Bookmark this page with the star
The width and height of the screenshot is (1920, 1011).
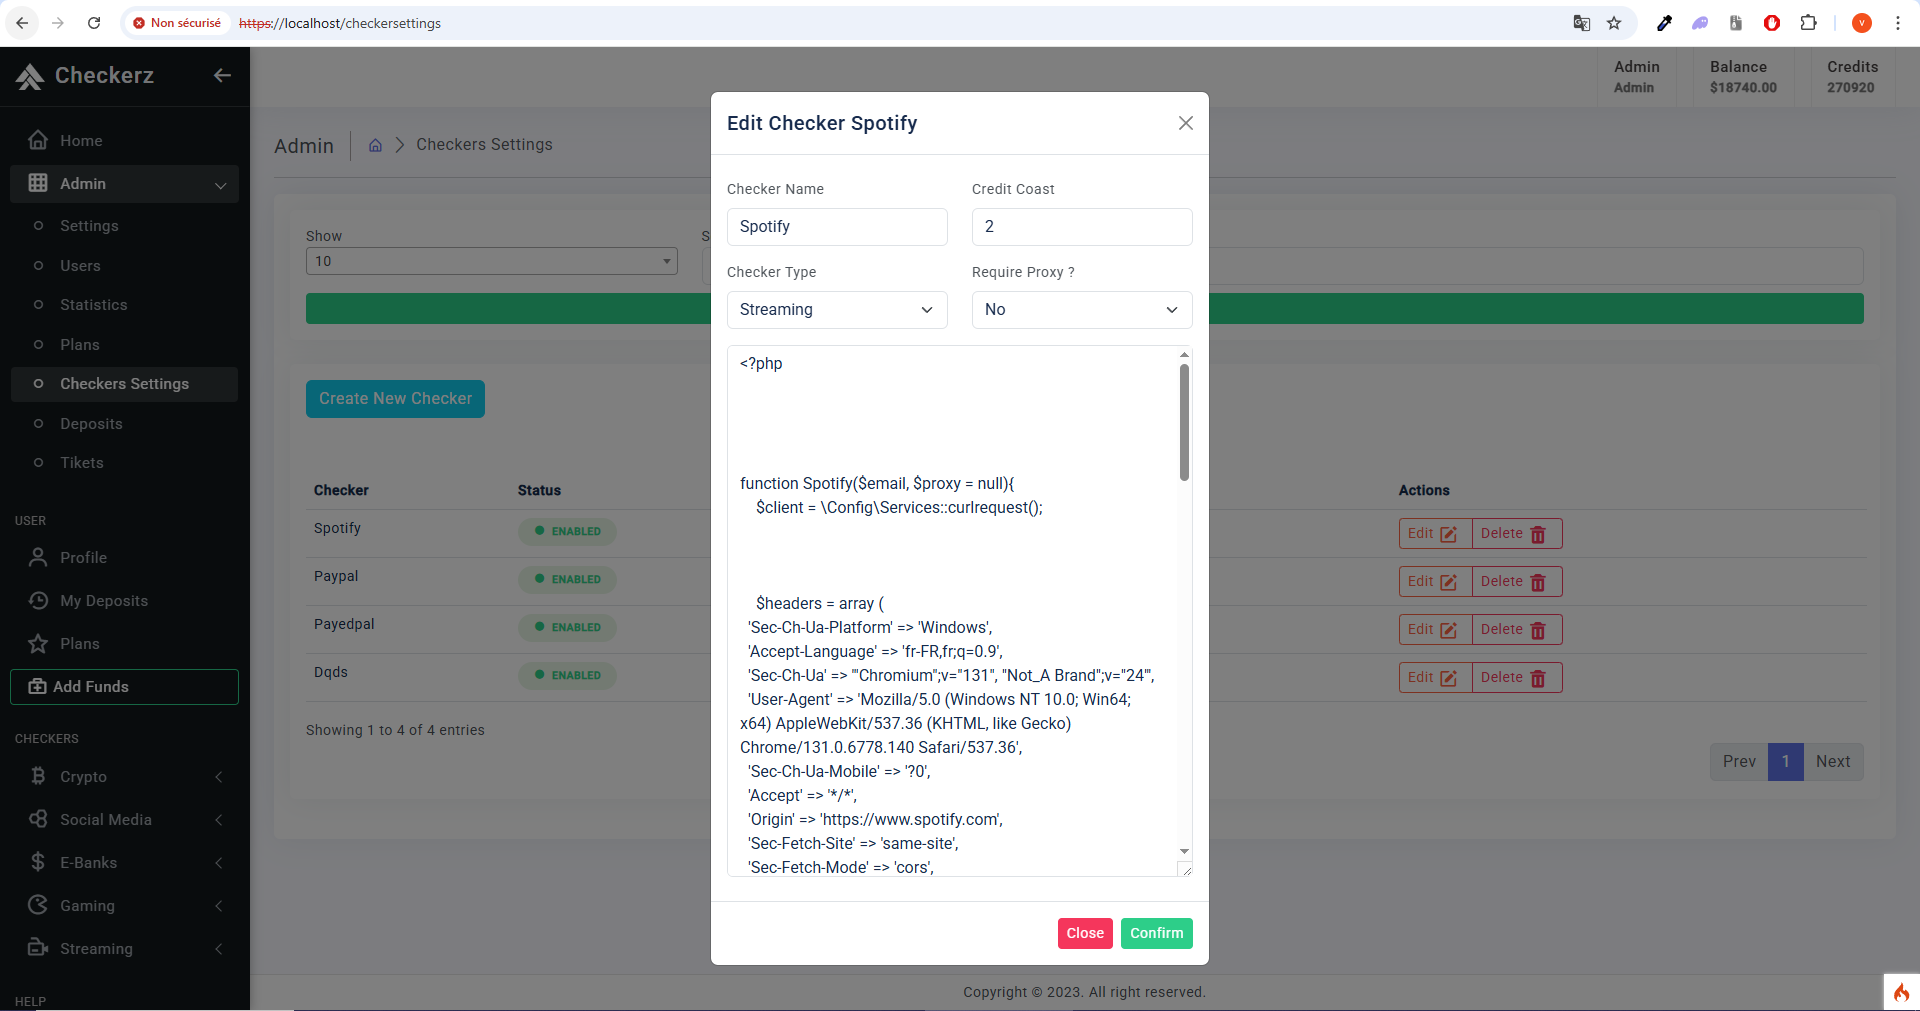[1614, 23]
